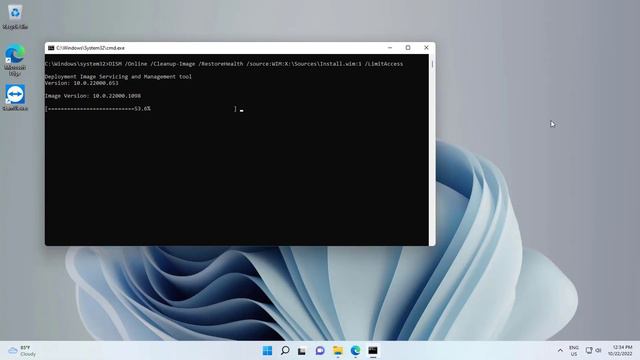This screenshot has width=640, height=360.
Task: Click the cmd.exe title bar icon
Action: 51,48
